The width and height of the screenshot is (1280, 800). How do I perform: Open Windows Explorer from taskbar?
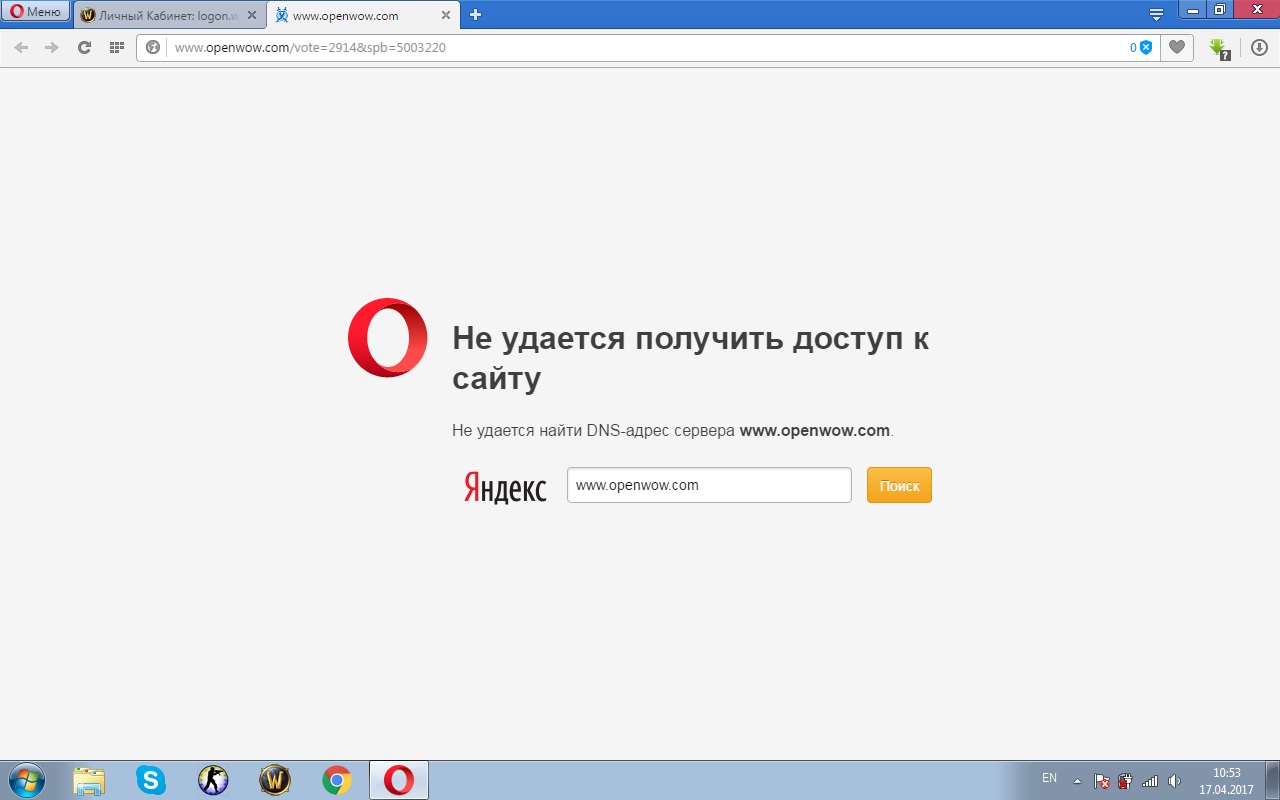point(89,780)
